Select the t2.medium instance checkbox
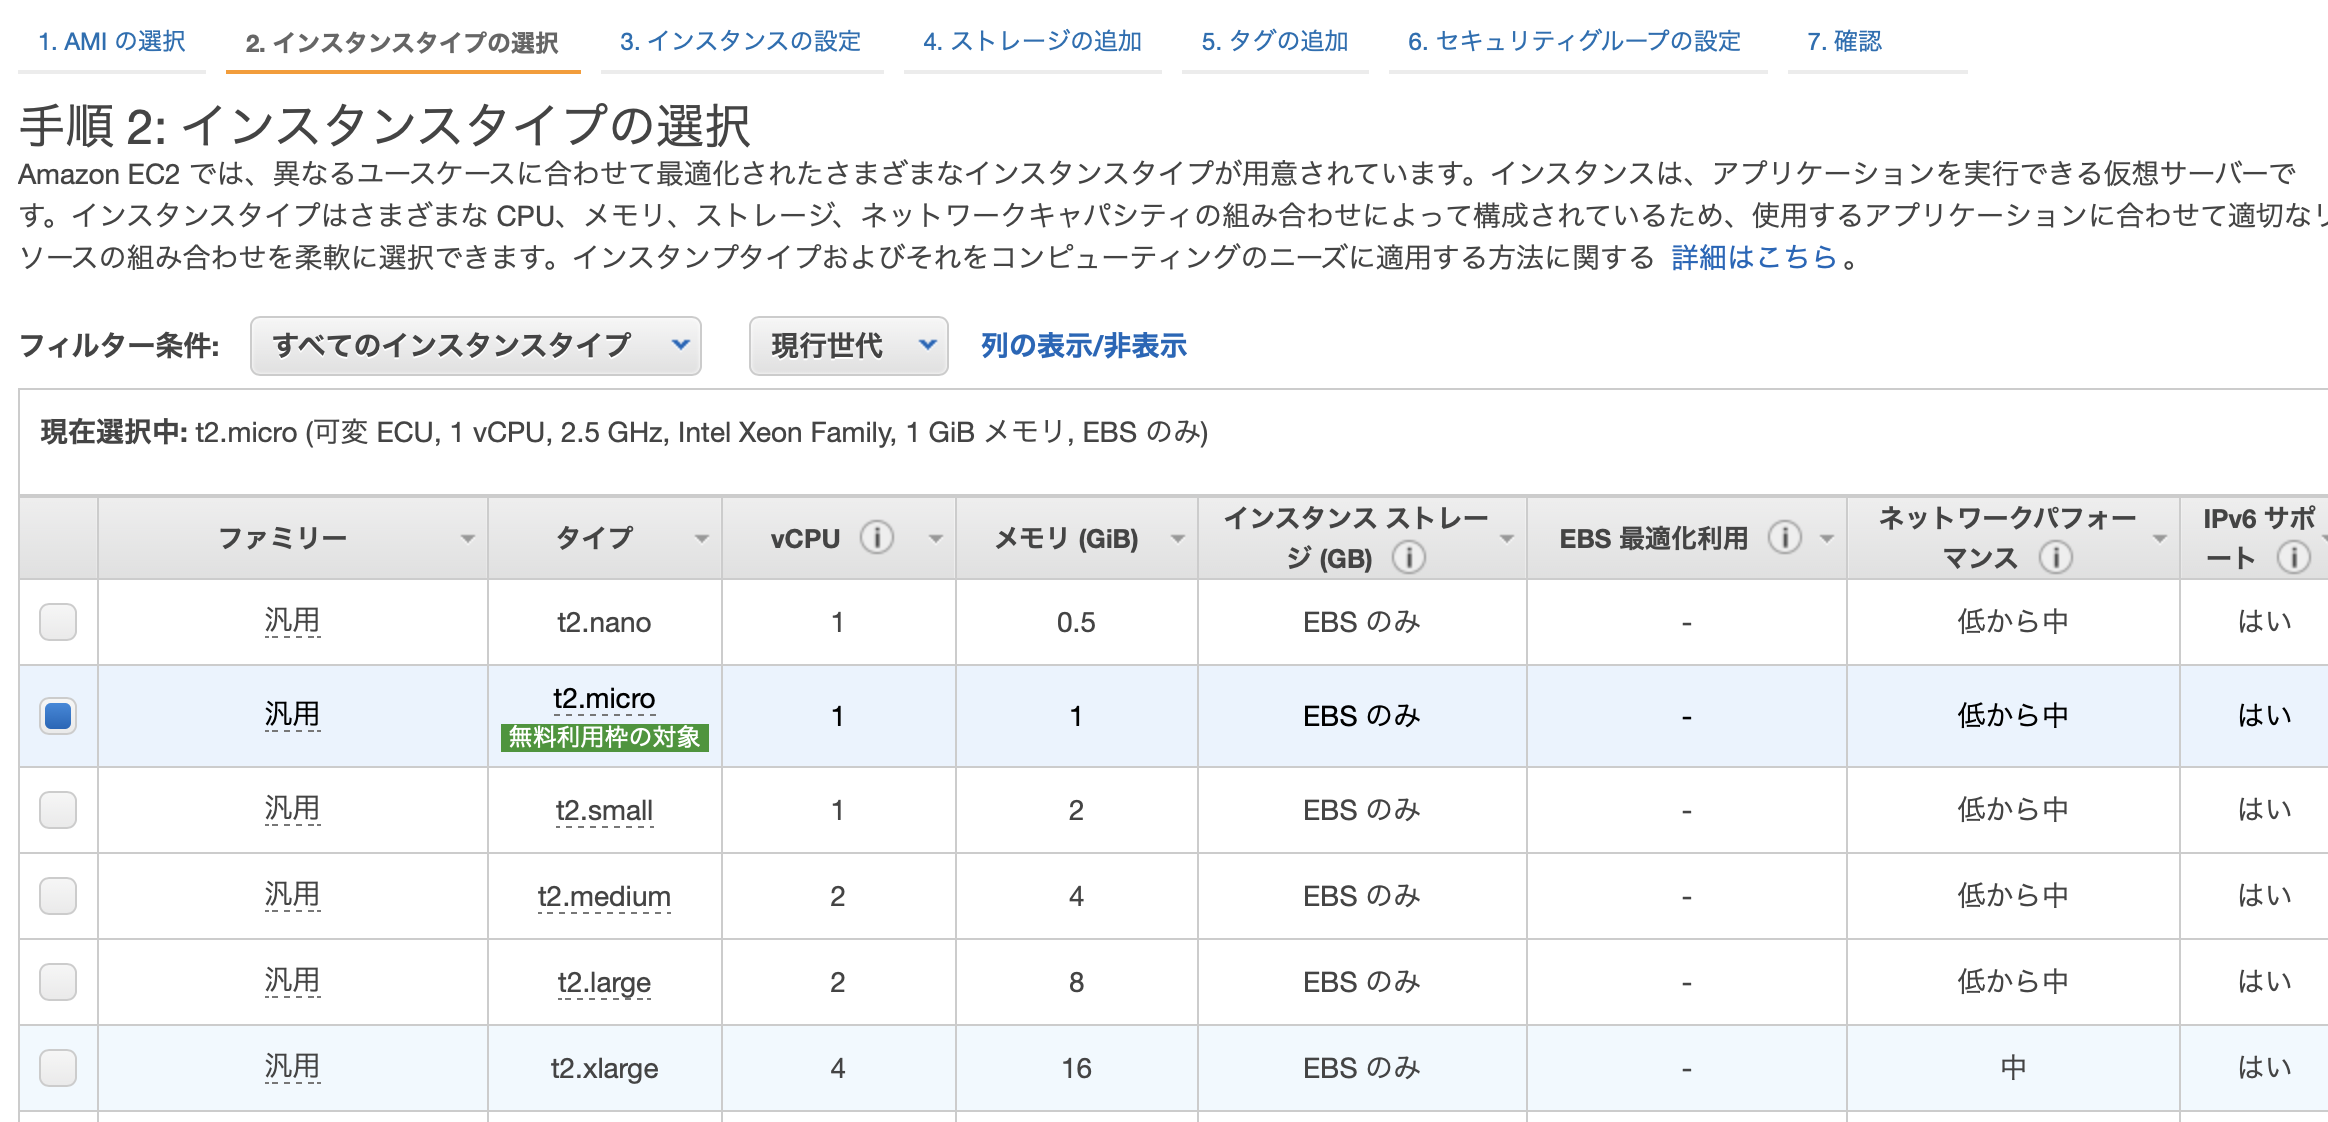Image resolution: width=2328 pixels, height=1122 pixels. pos(58,896)
